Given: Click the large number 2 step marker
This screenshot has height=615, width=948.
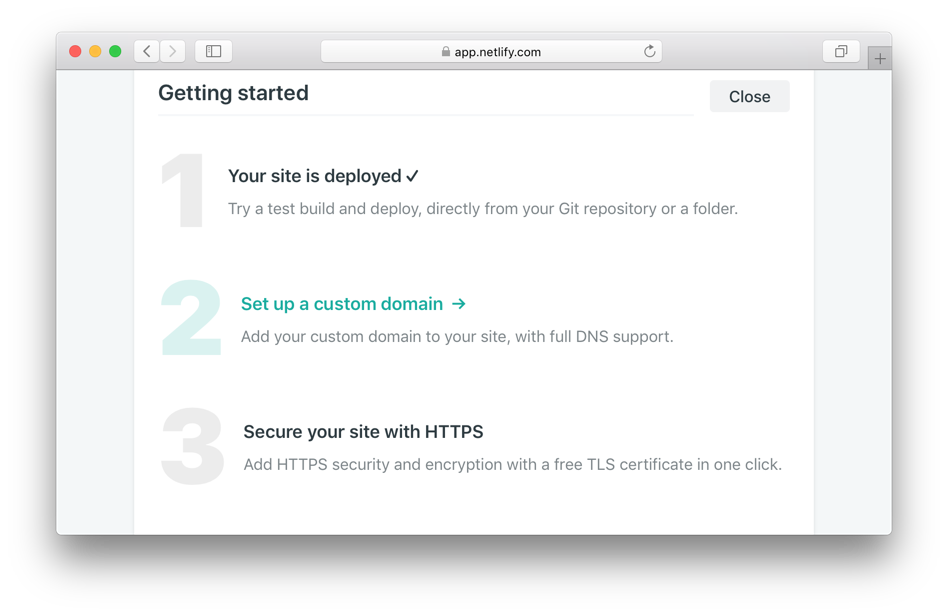Looking at the screenshot, I should 191,317.
